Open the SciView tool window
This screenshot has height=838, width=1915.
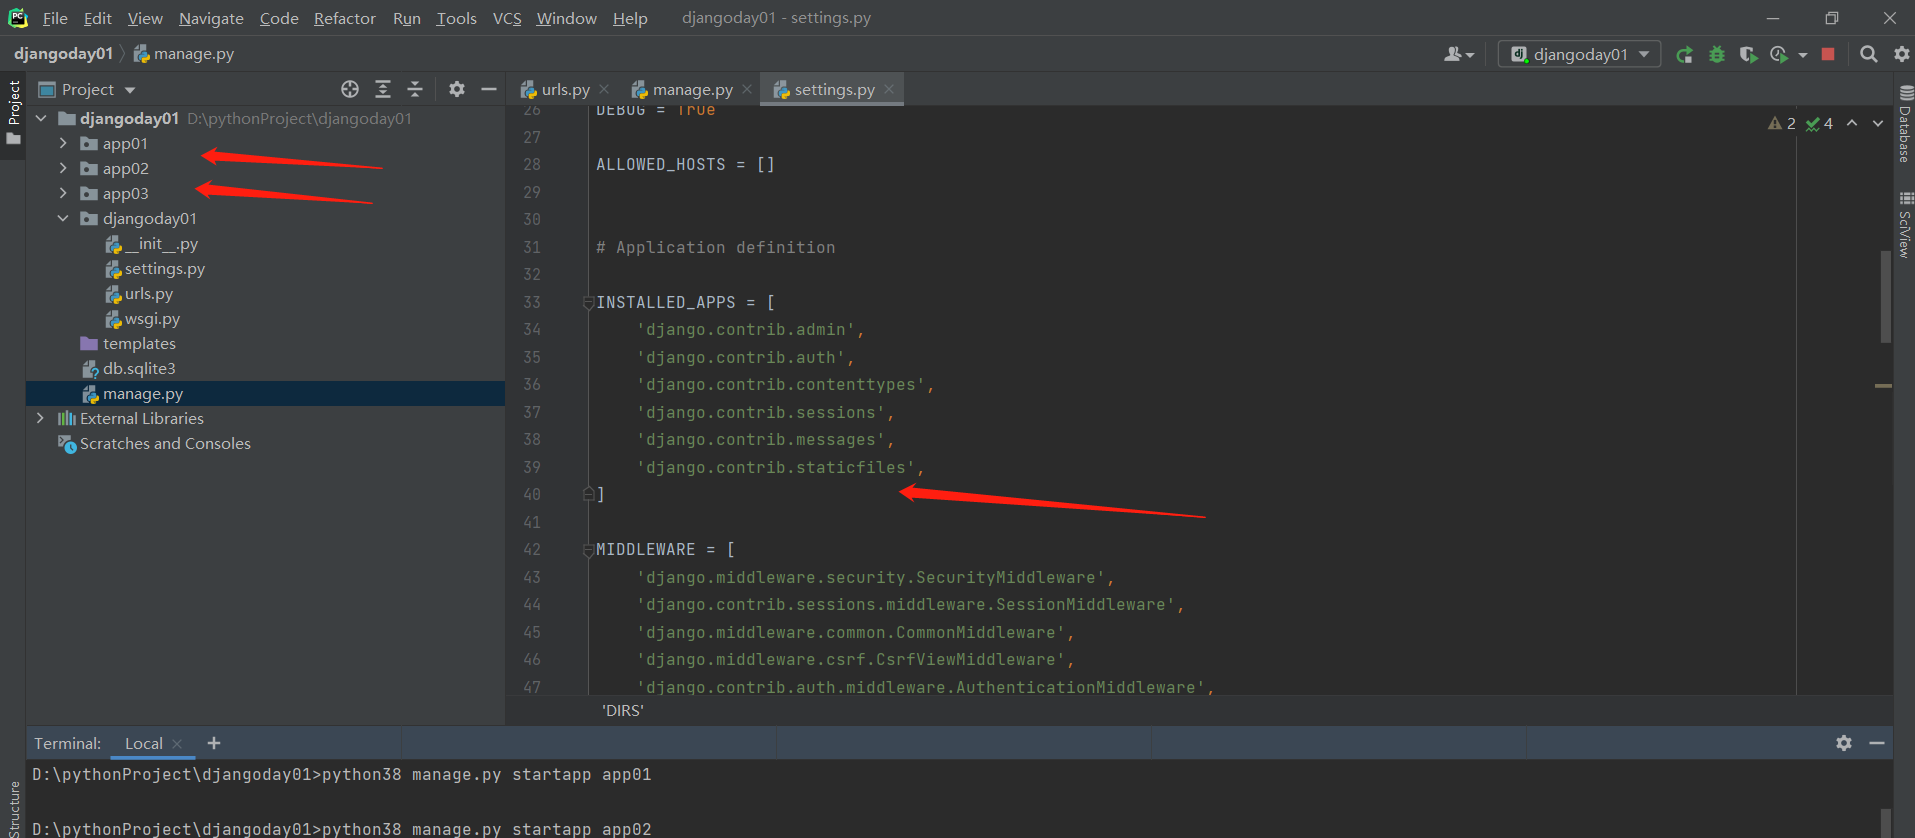pos(1905,226)
